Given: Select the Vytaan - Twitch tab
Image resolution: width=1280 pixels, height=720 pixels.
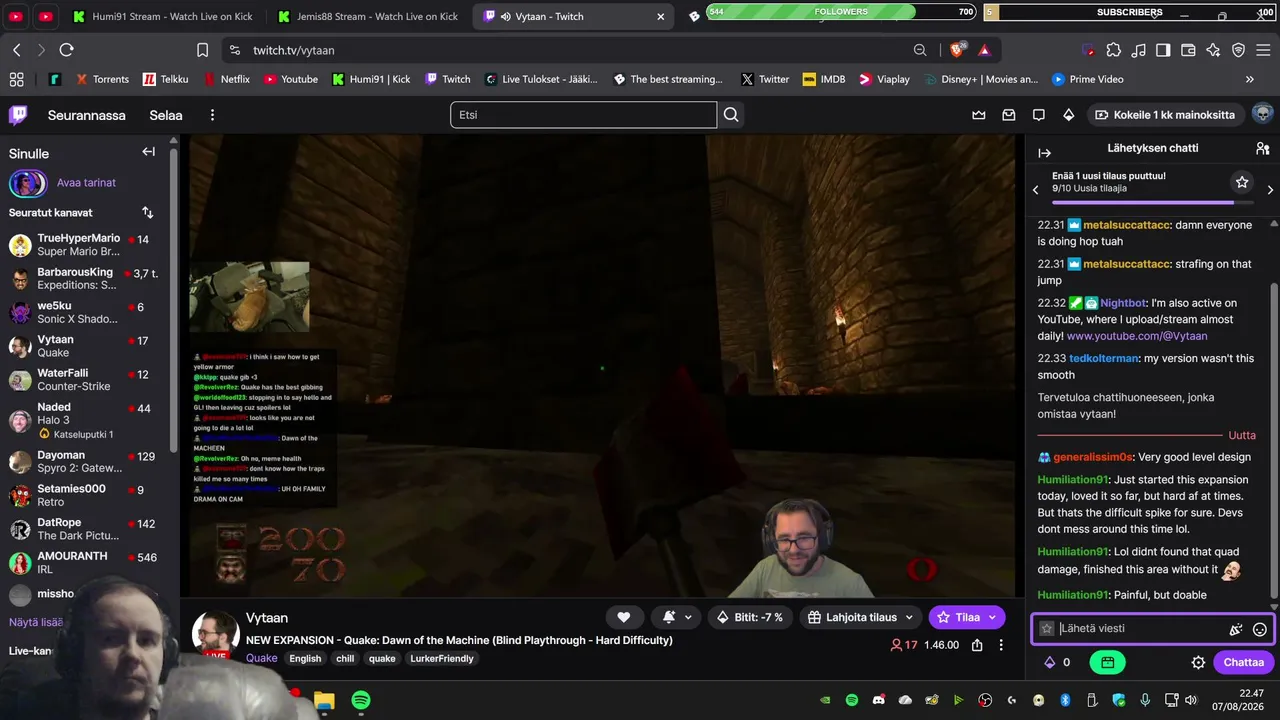Looking at the screenshot, I should [x=572, y=16].
